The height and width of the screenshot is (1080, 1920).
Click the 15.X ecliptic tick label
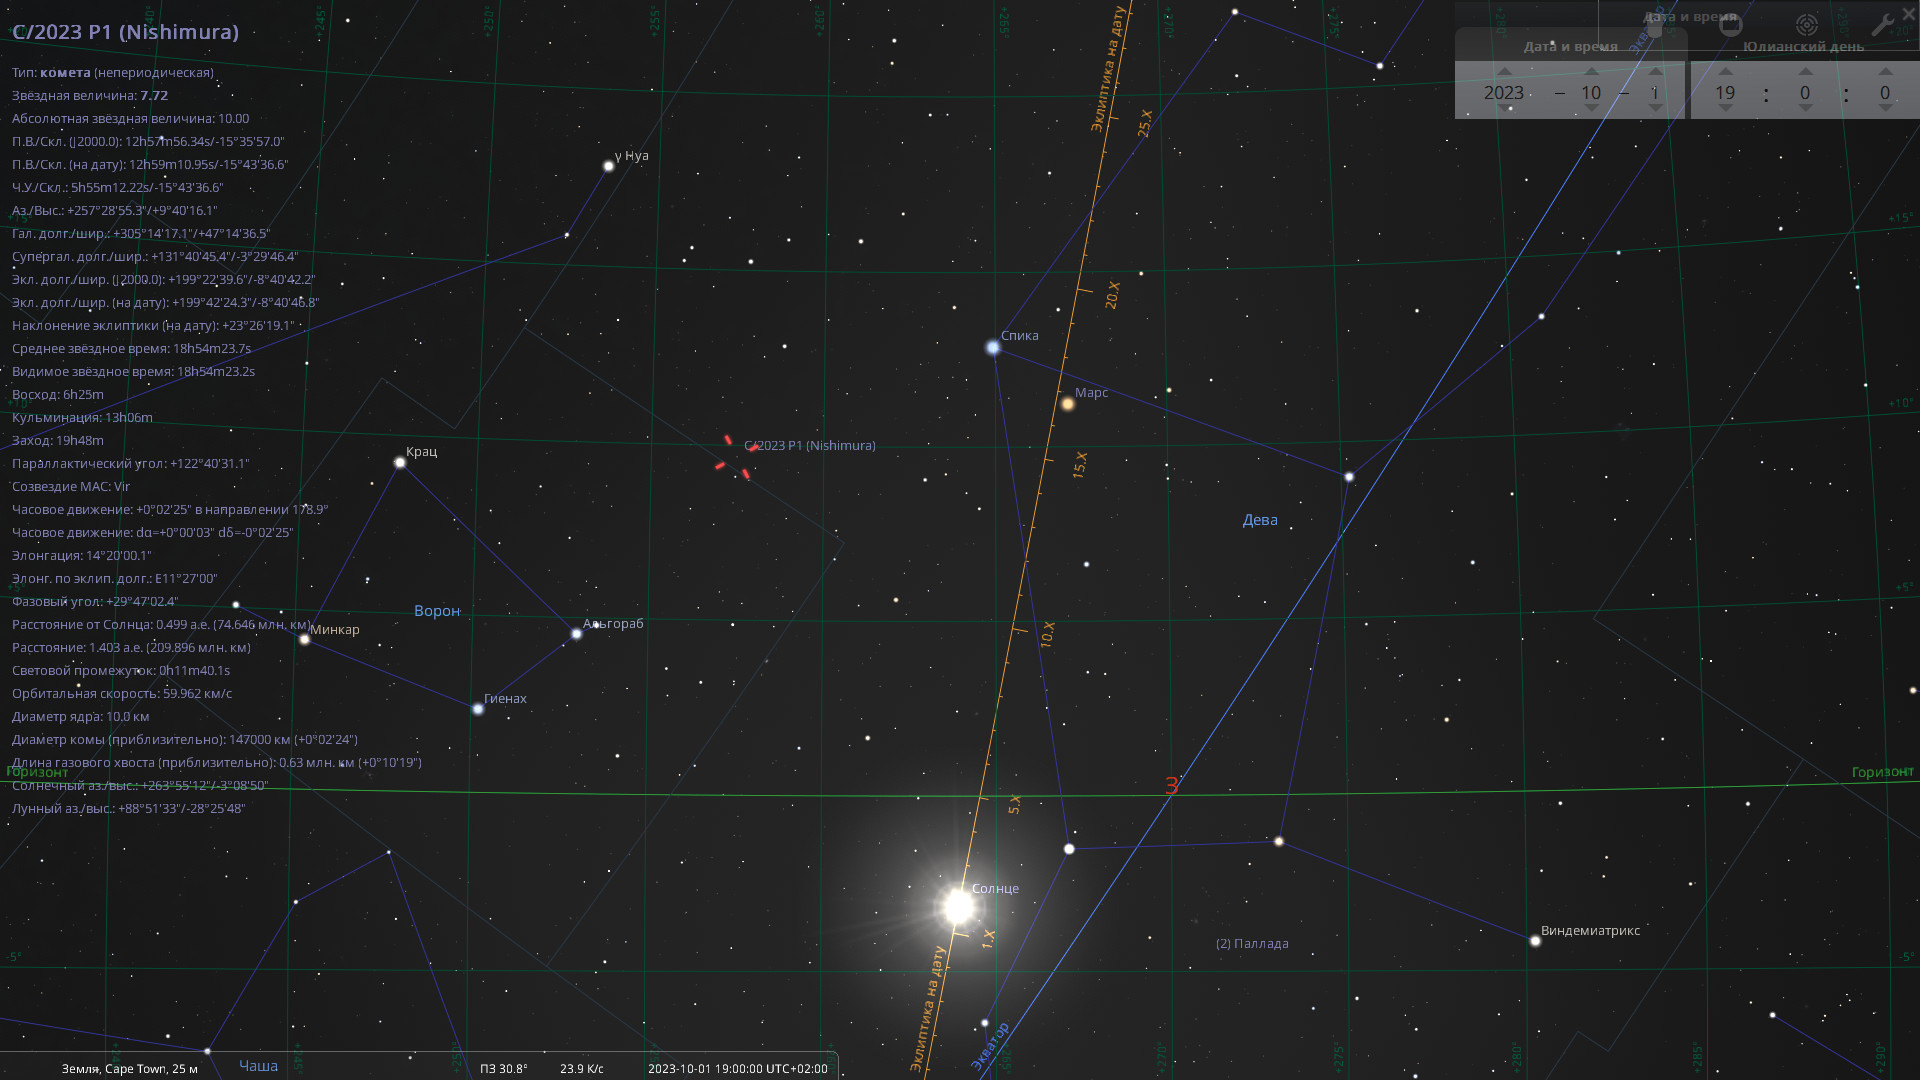(x=1080, y=464)
